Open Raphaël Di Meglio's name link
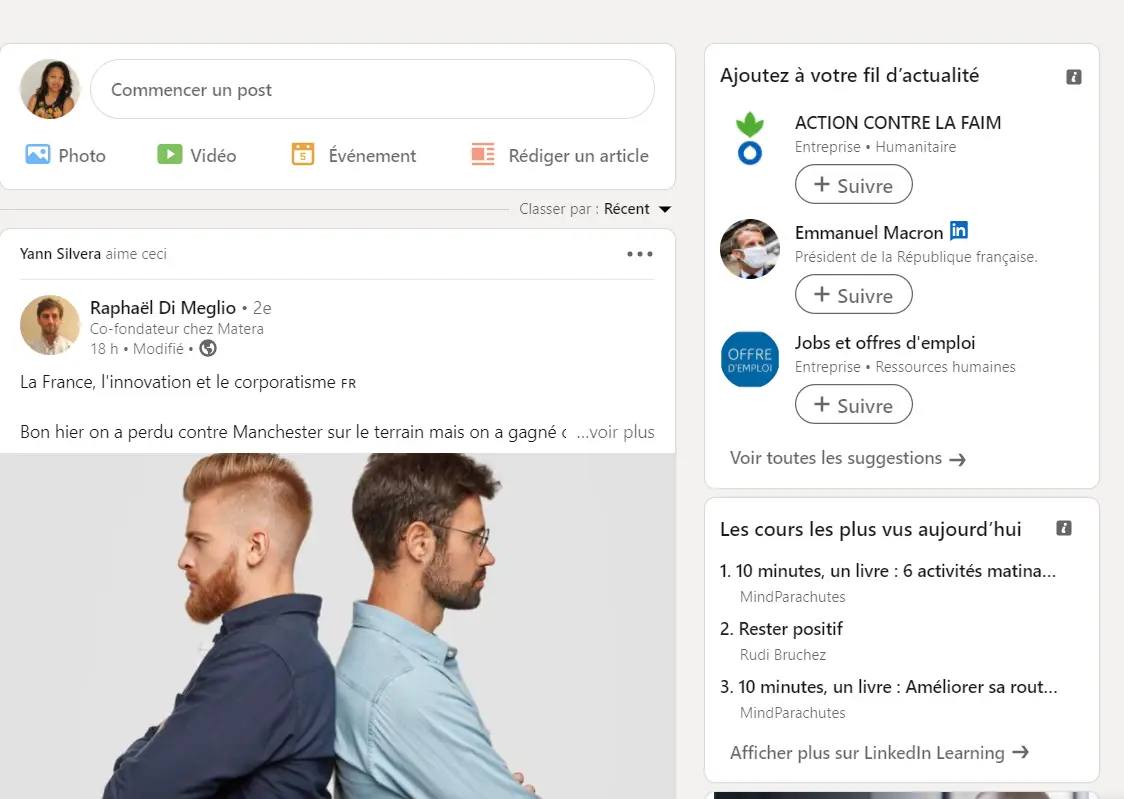1124x799 pixels. click(163, 307)
